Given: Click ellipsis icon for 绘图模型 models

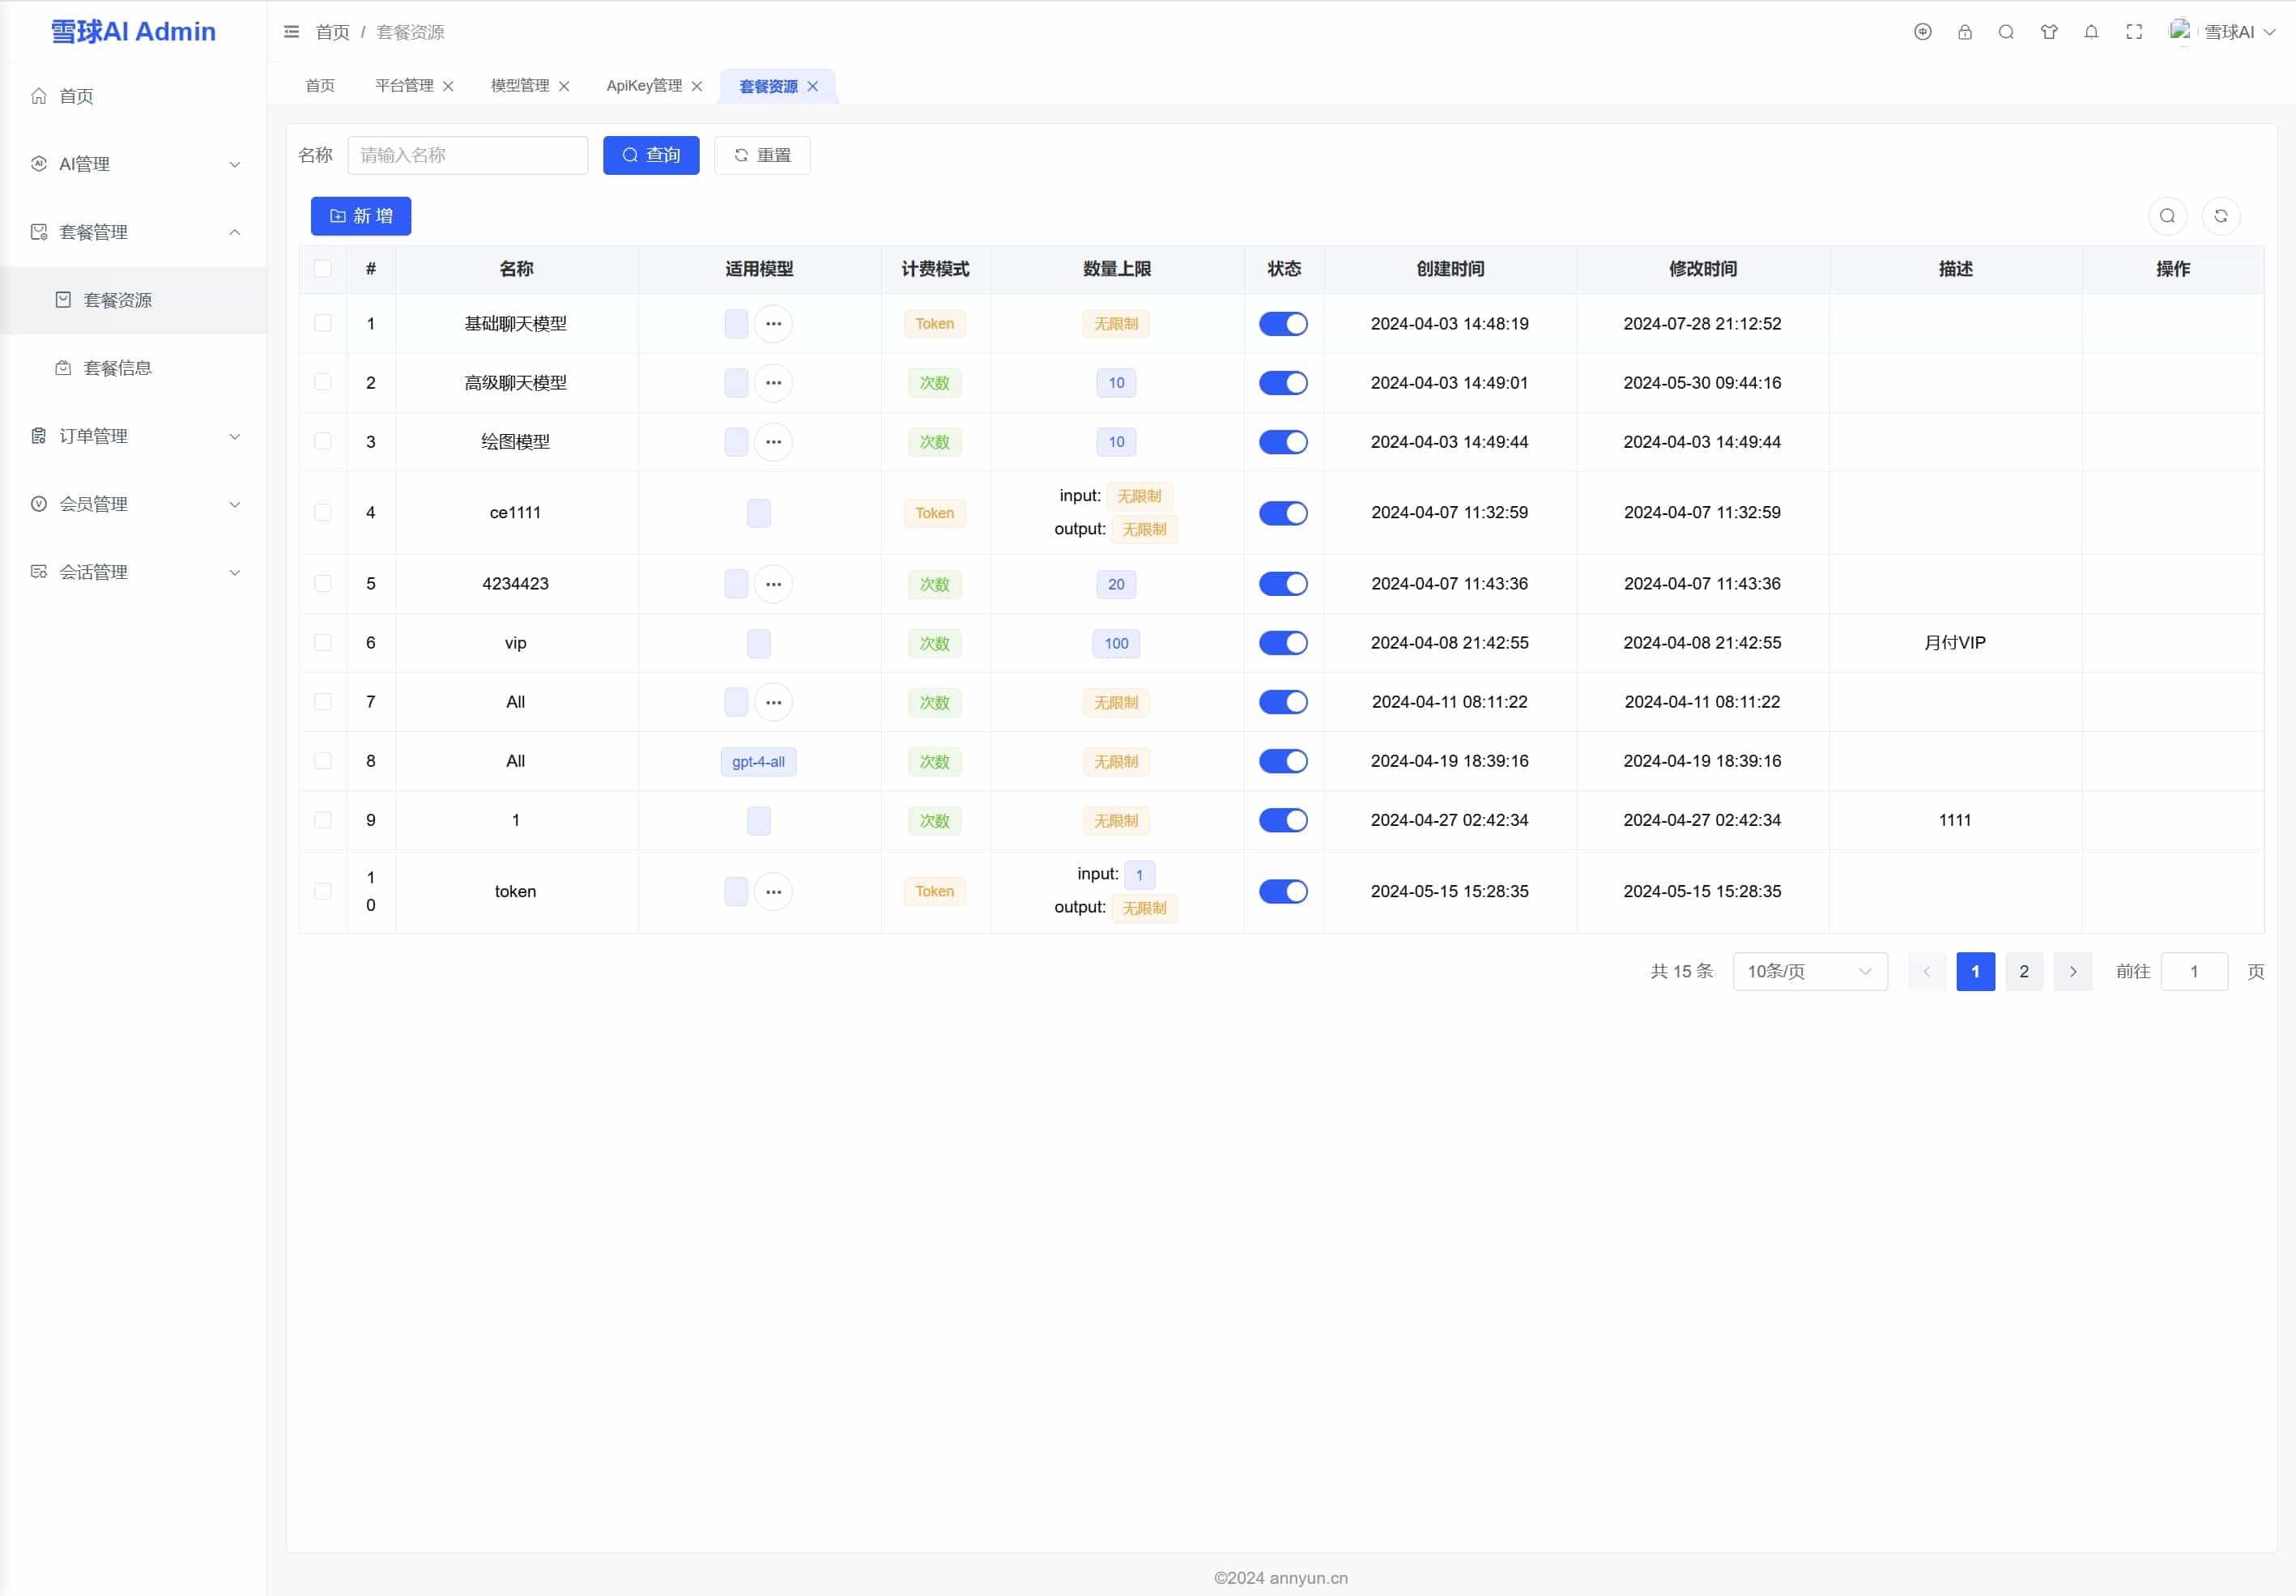Looking at the screenshot, I should click(x=773, y=442).
